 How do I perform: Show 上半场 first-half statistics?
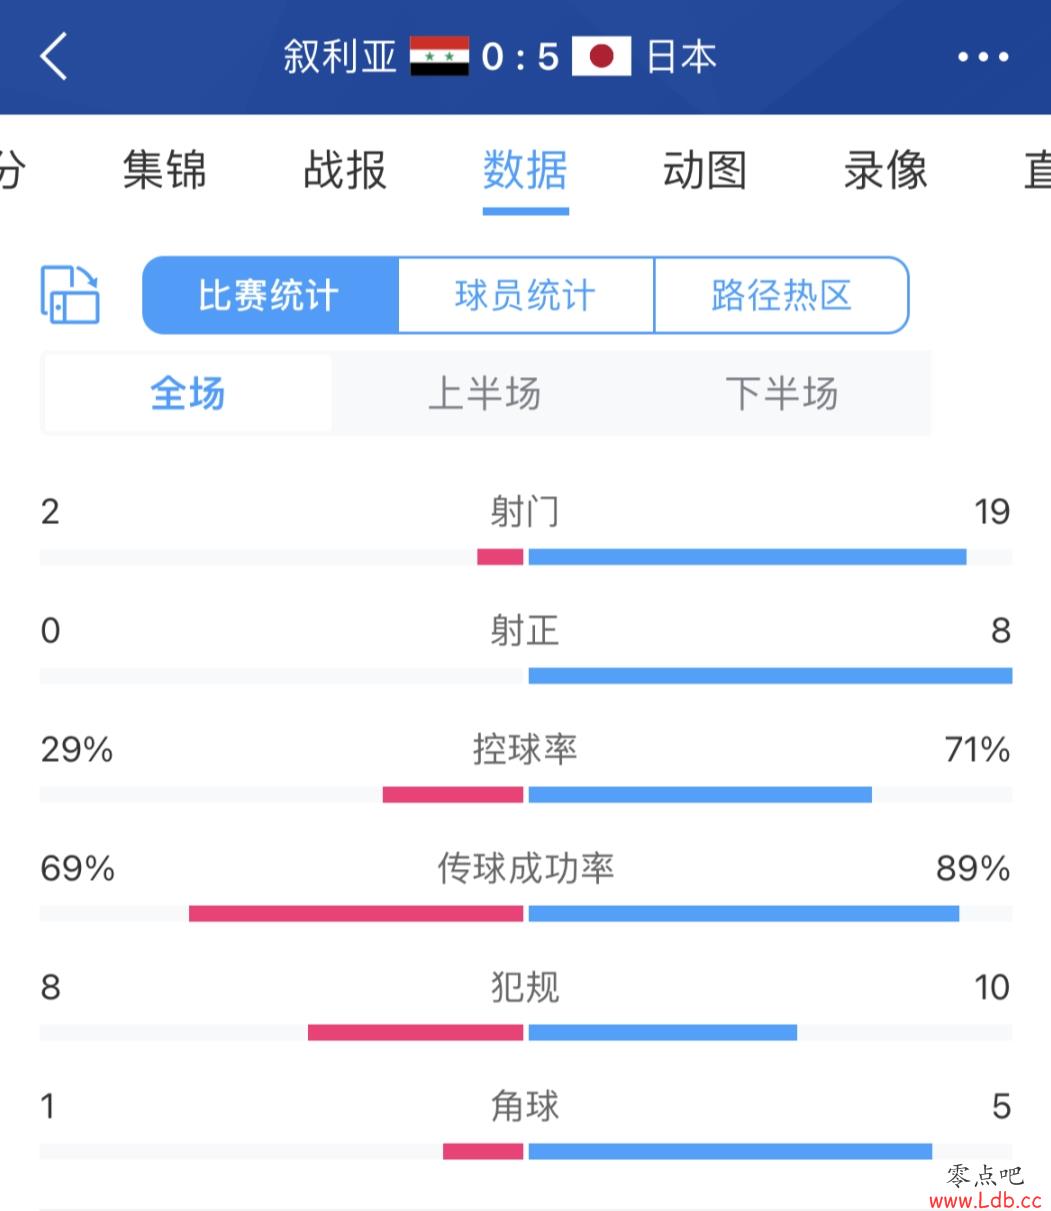coord(484,393)
